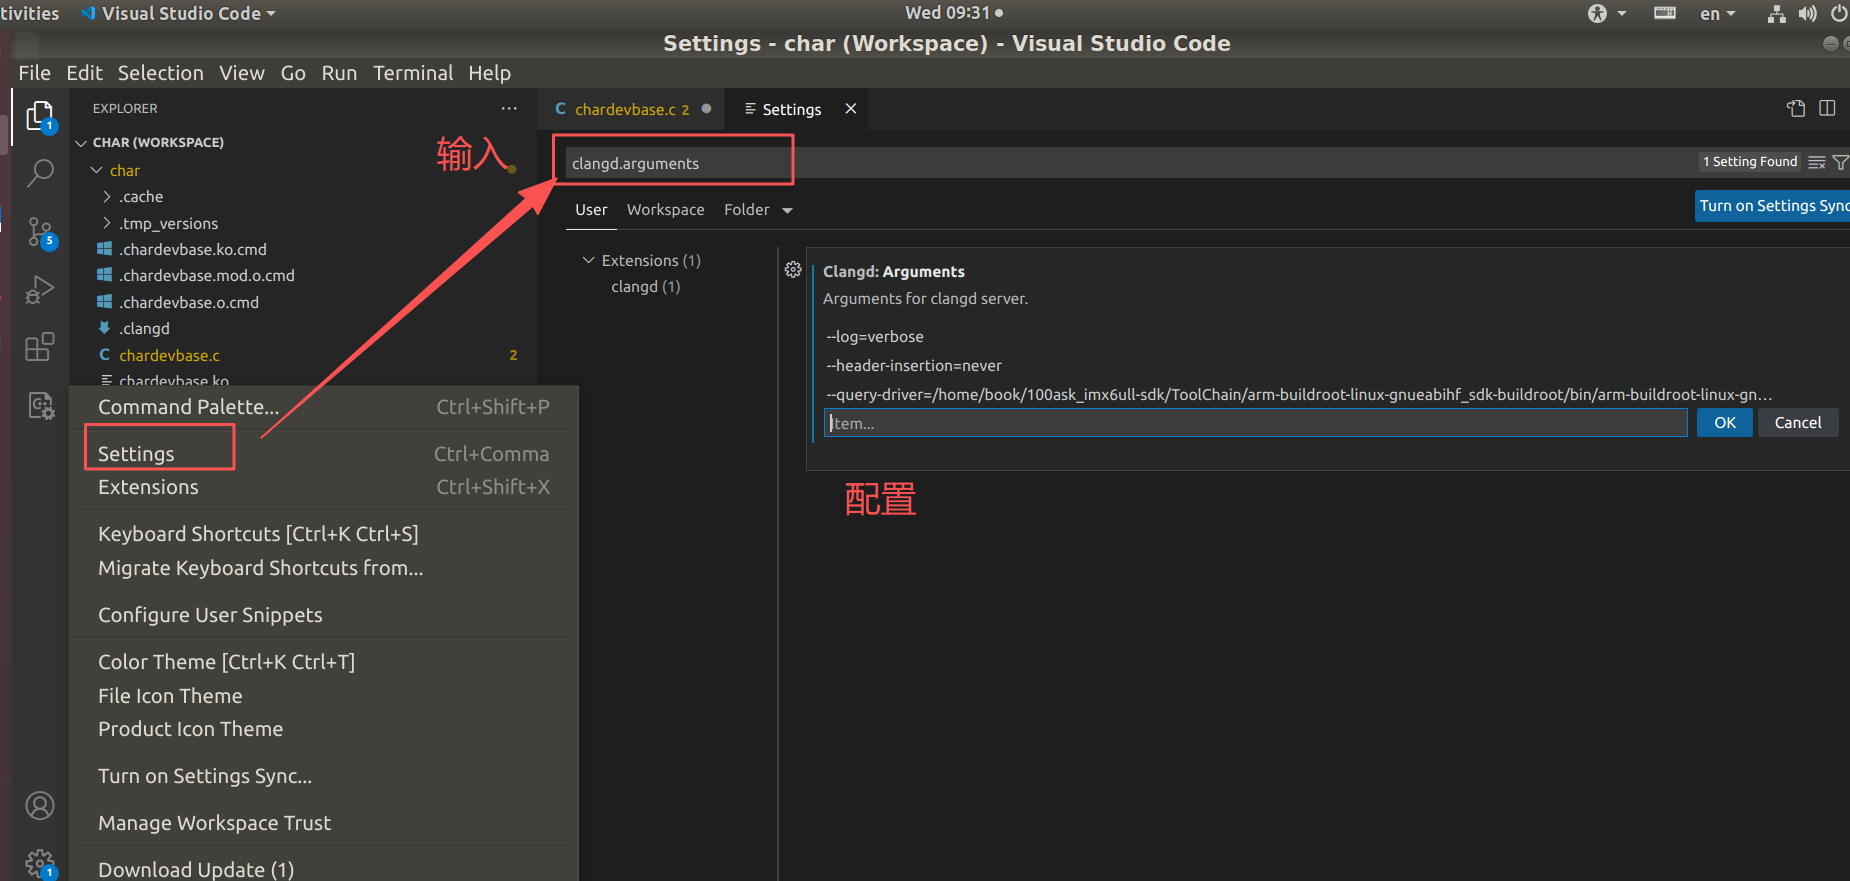Cancel adding the argument item

click(1798, 423)
